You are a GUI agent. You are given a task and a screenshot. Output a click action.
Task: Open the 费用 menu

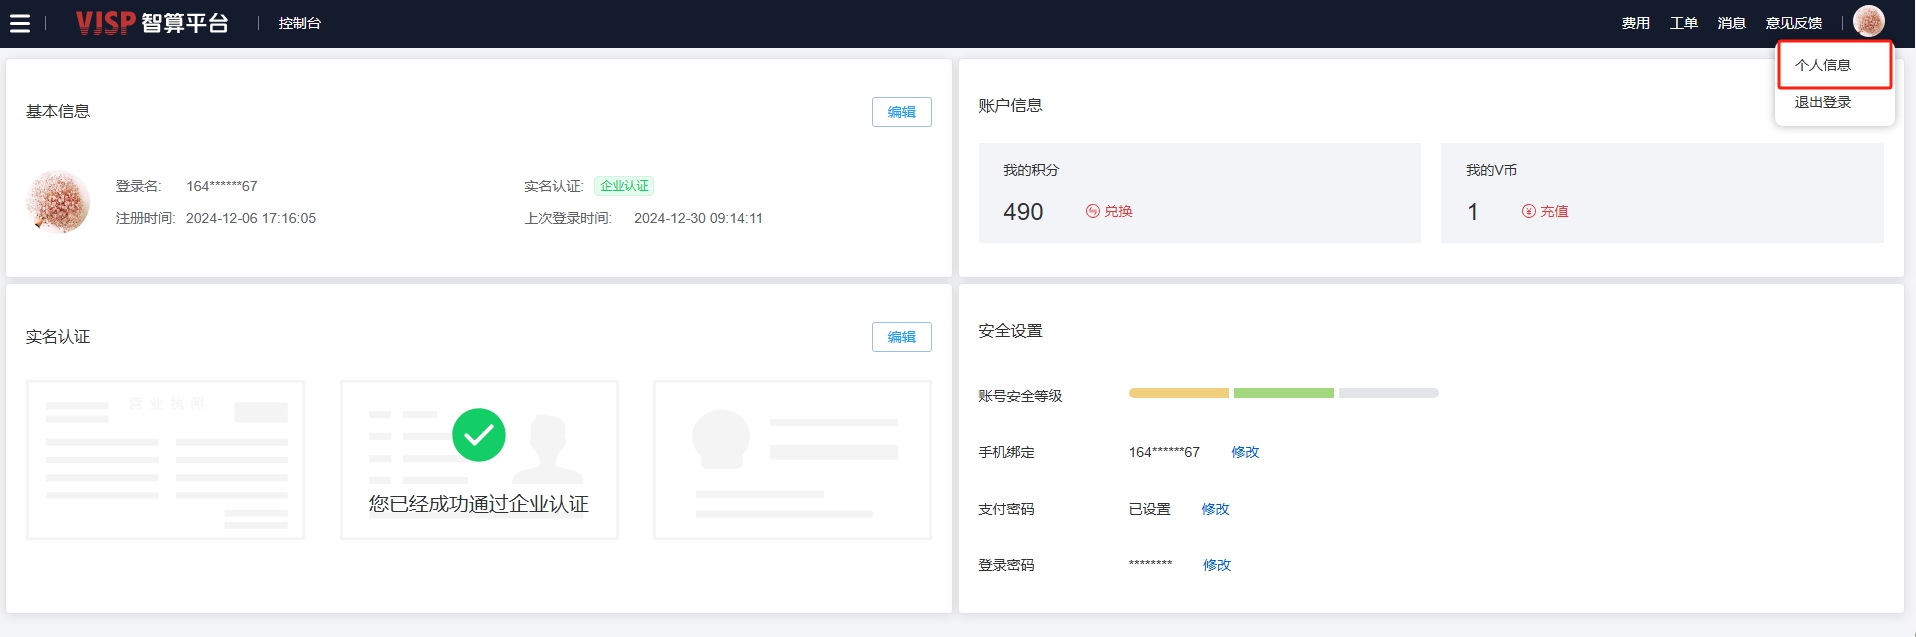[x=1636, y=23]
